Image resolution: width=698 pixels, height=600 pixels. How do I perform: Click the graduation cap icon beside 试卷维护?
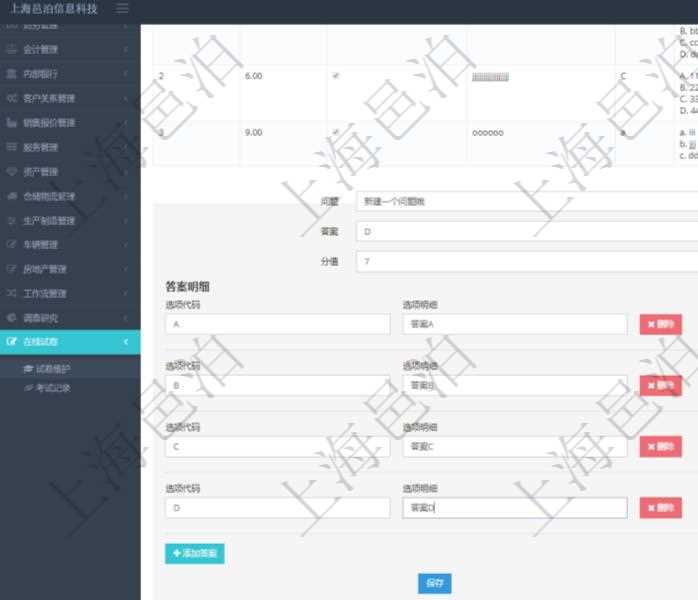click(28, 369)
